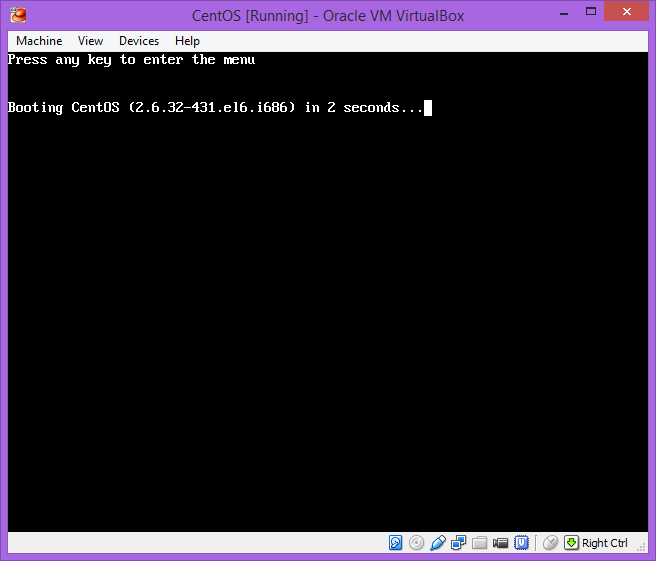Screen dimensions: 656x561
Task: Open the Devices menu
Action: 139,41
